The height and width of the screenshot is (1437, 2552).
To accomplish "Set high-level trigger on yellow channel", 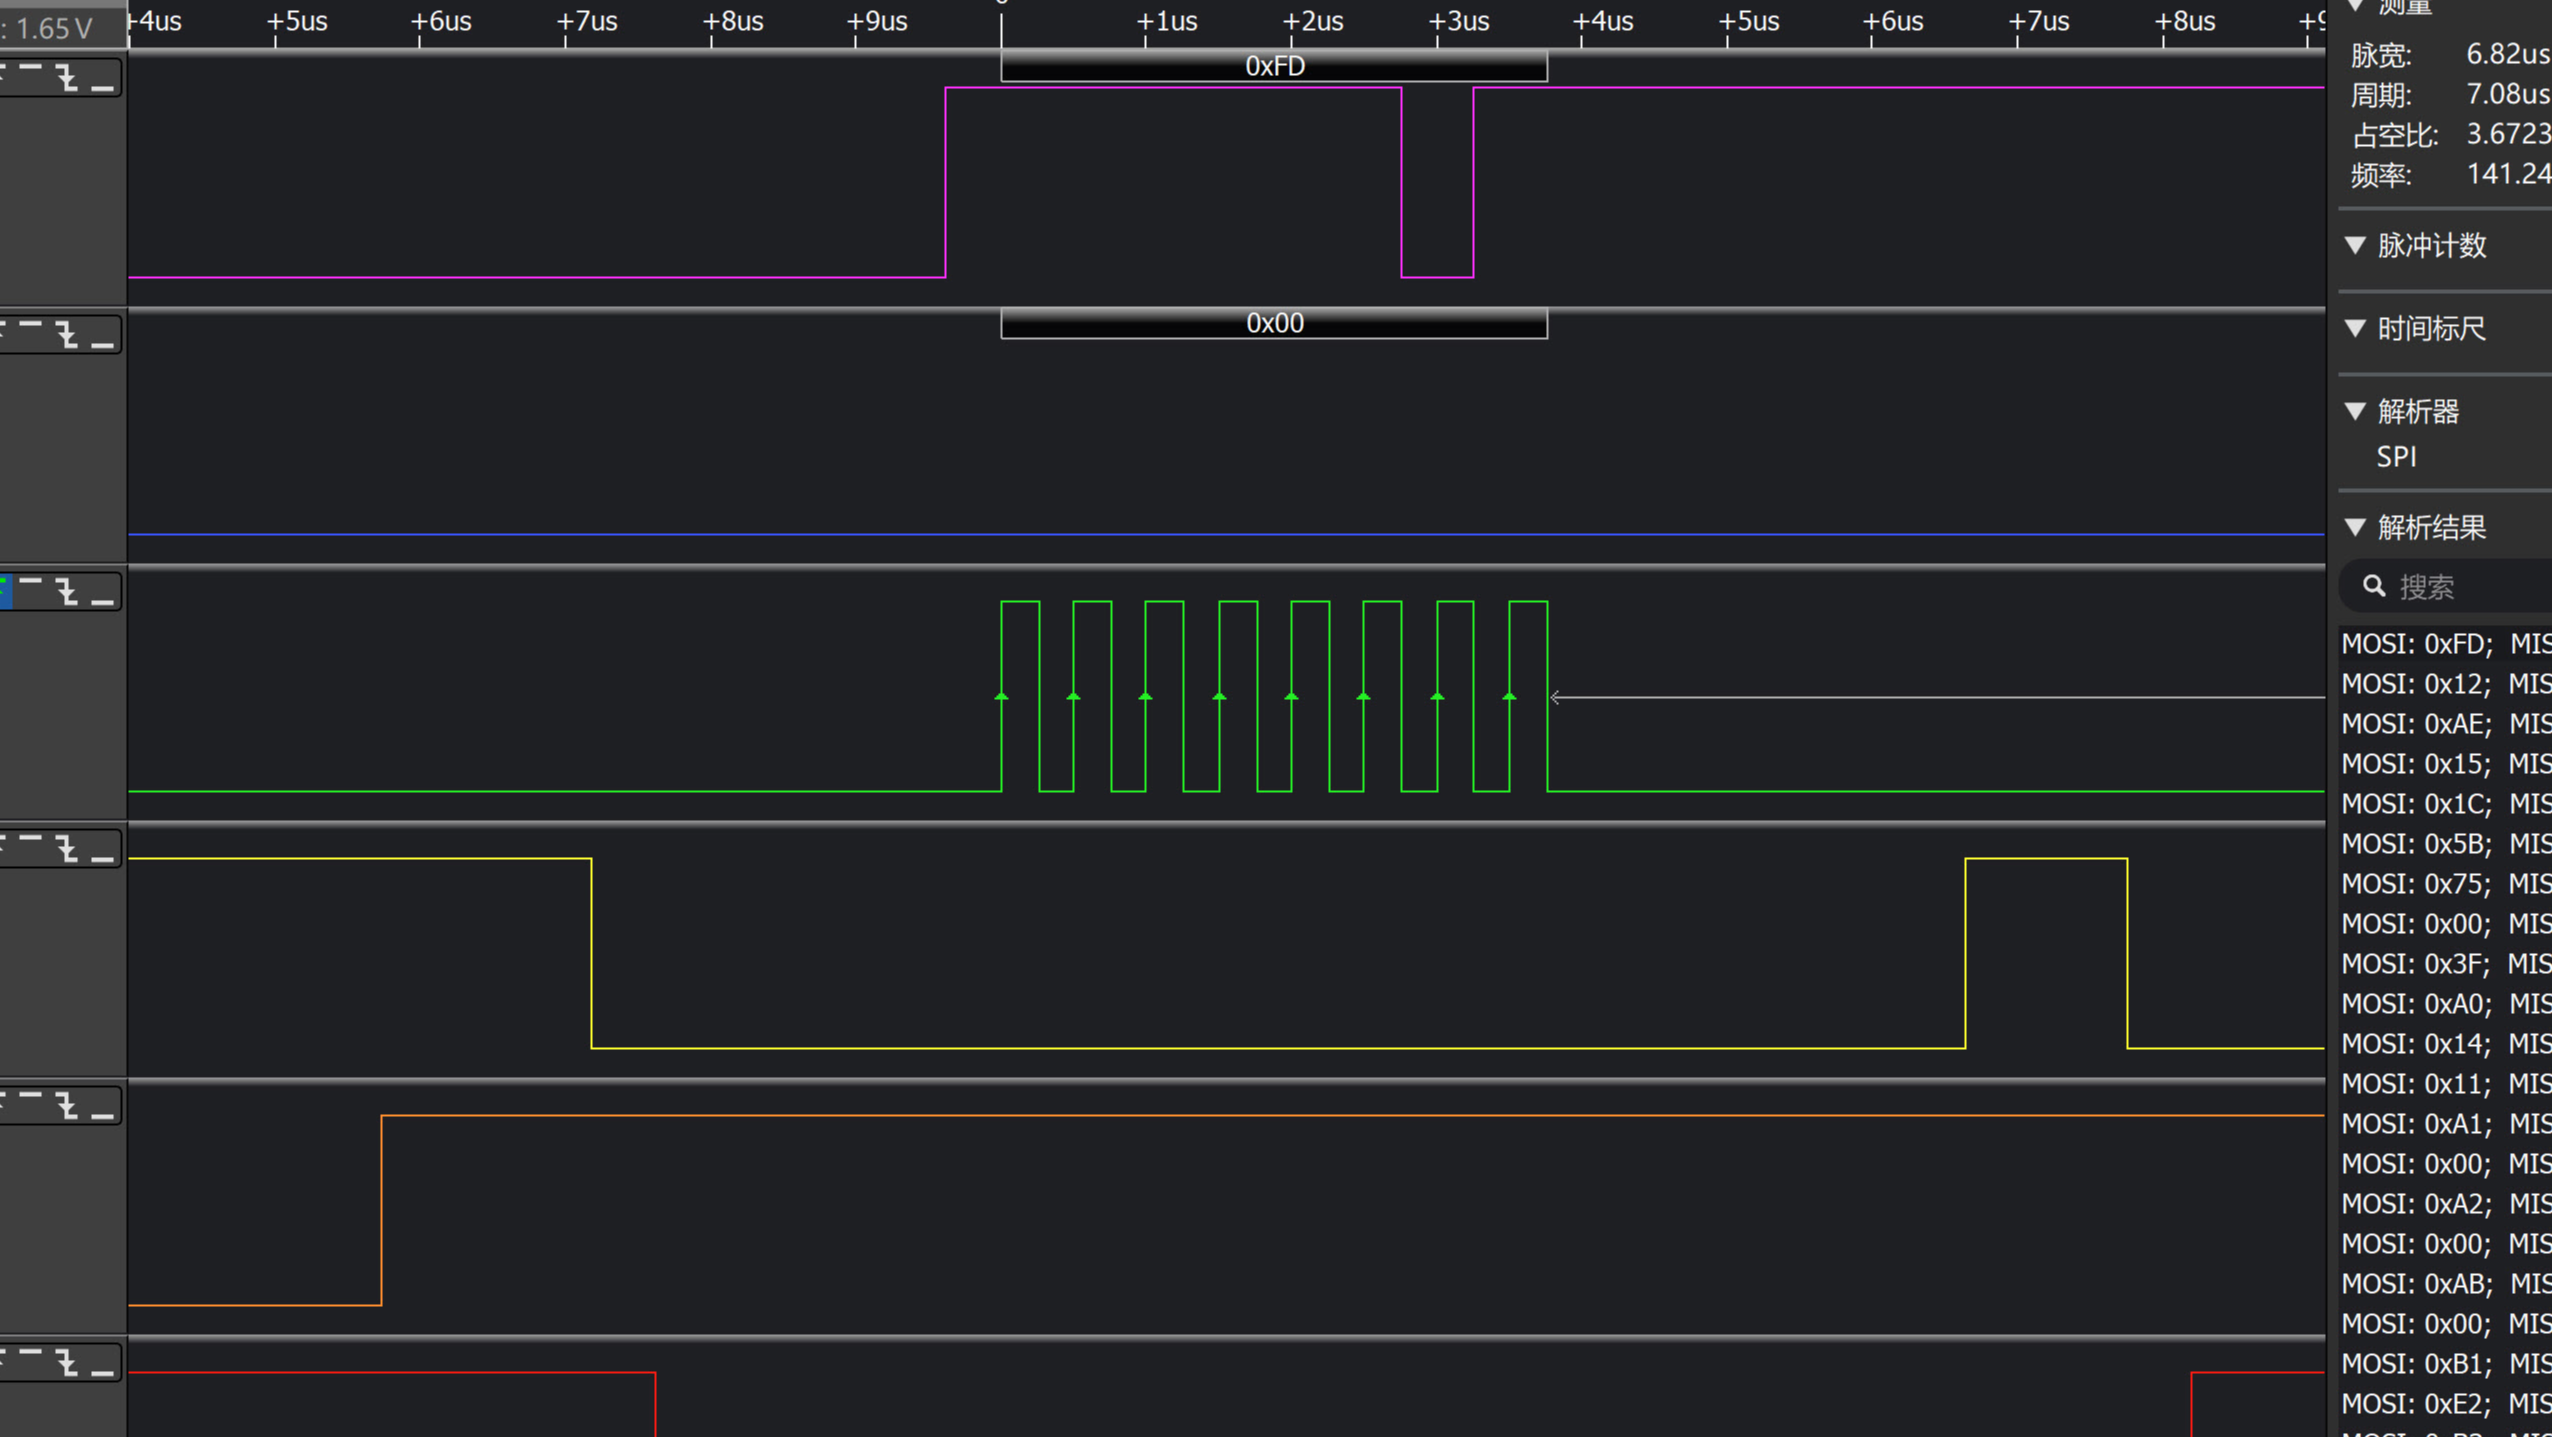I will coord(31,839).
